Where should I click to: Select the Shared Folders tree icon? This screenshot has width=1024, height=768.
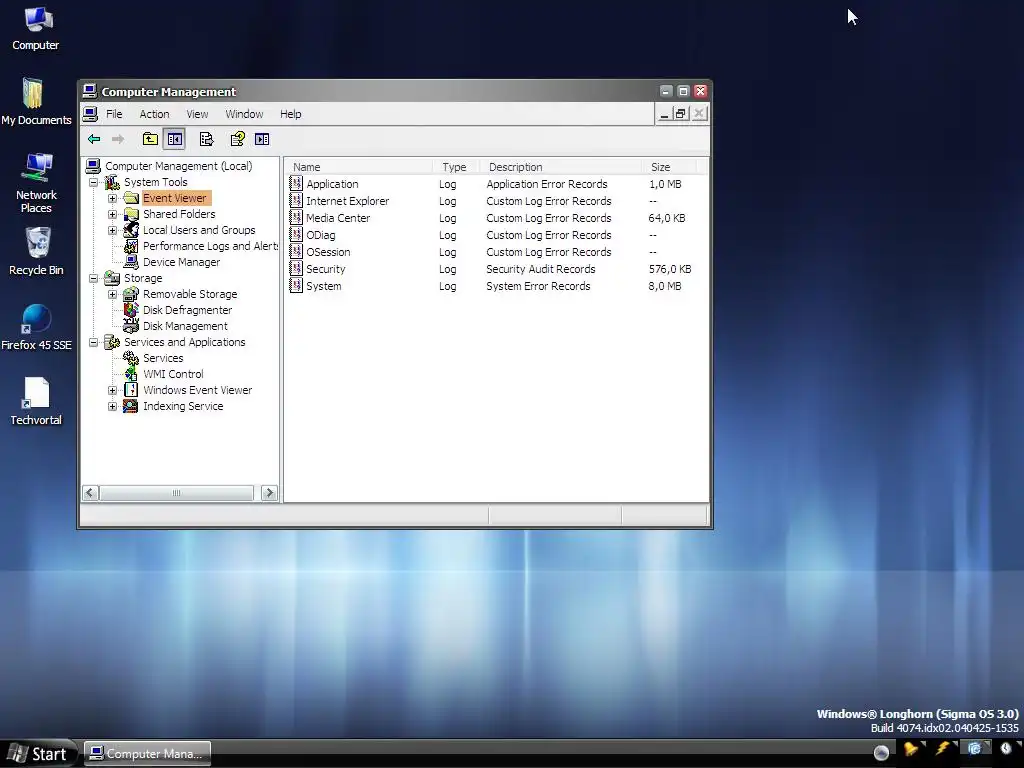point(131,214)
